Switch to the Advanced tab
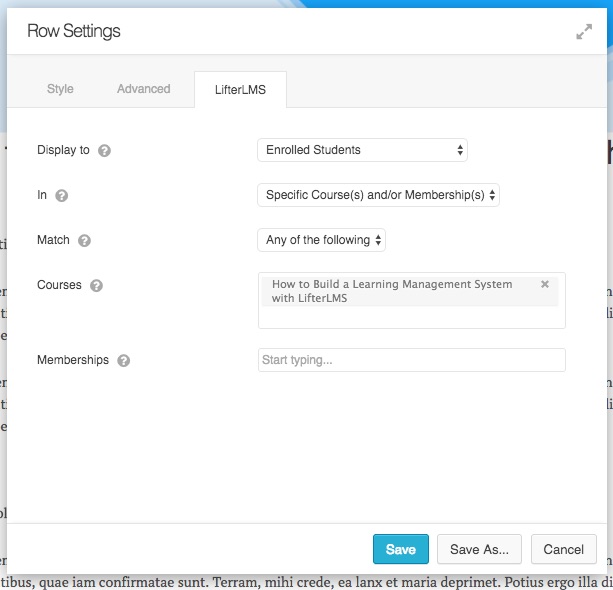The height and width of the screenshot is (590, 613). click(x=143, y=89)
